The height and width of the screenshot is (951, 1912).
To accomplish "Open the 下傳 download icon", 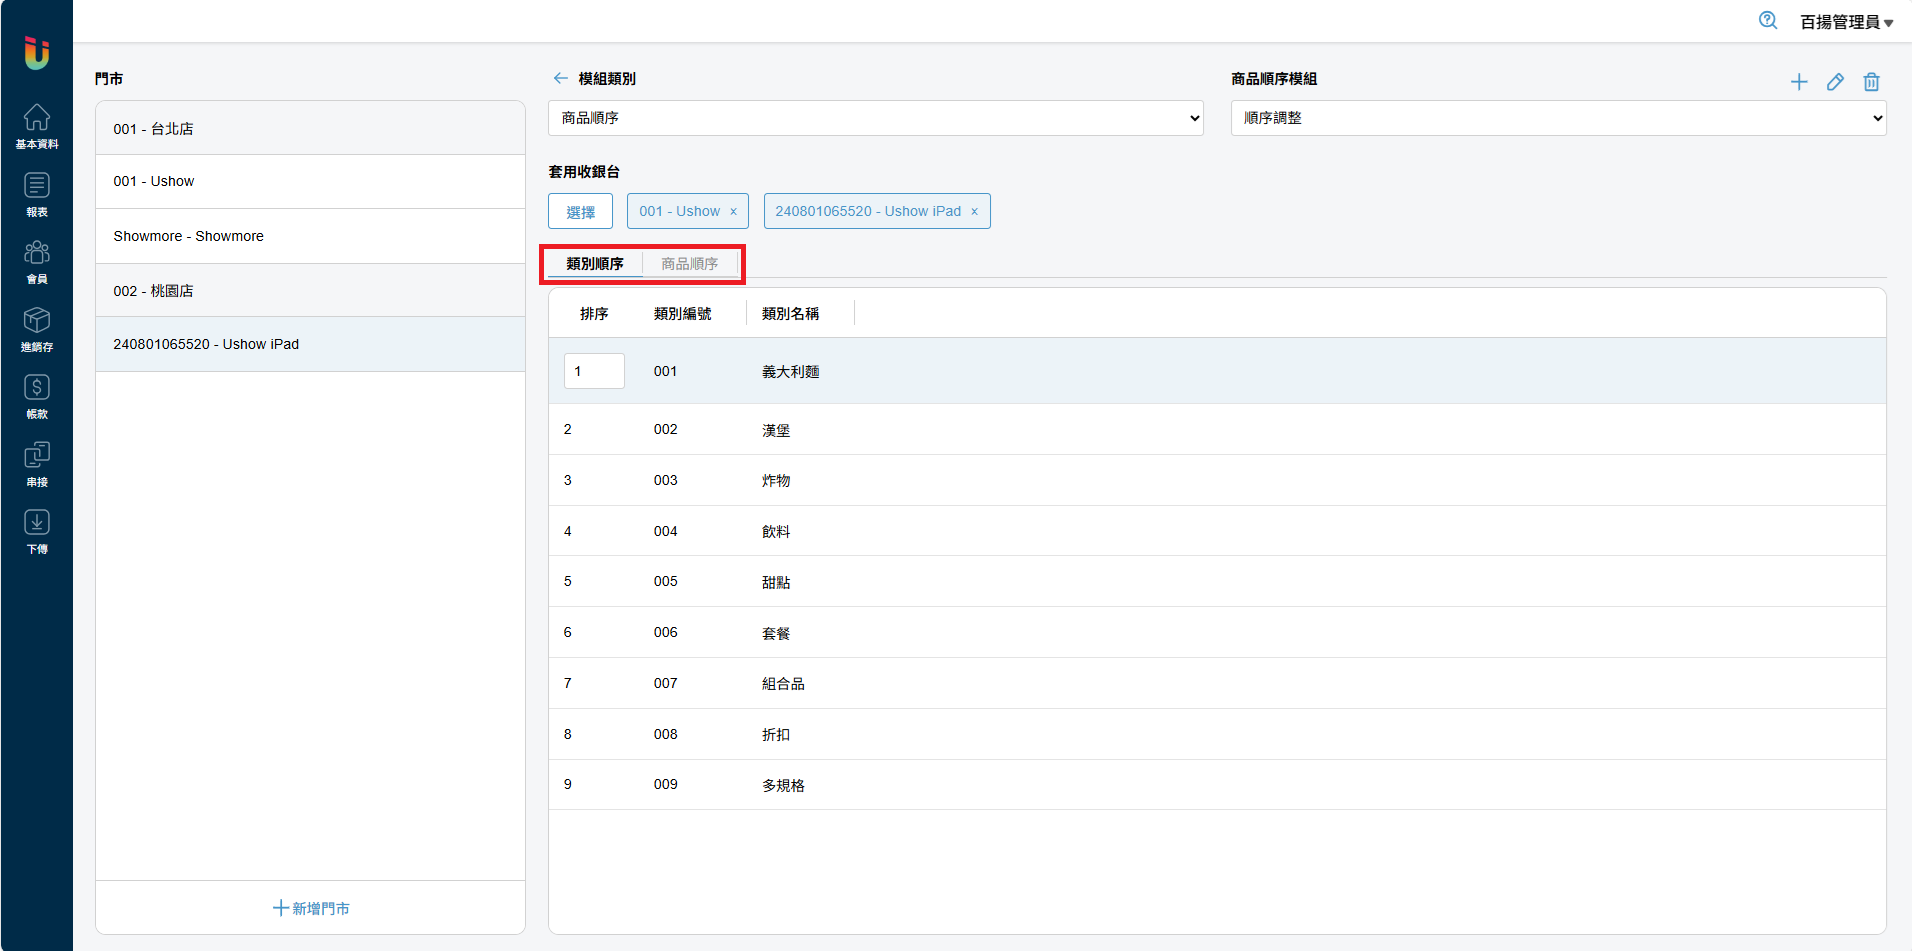I will 37,531.
